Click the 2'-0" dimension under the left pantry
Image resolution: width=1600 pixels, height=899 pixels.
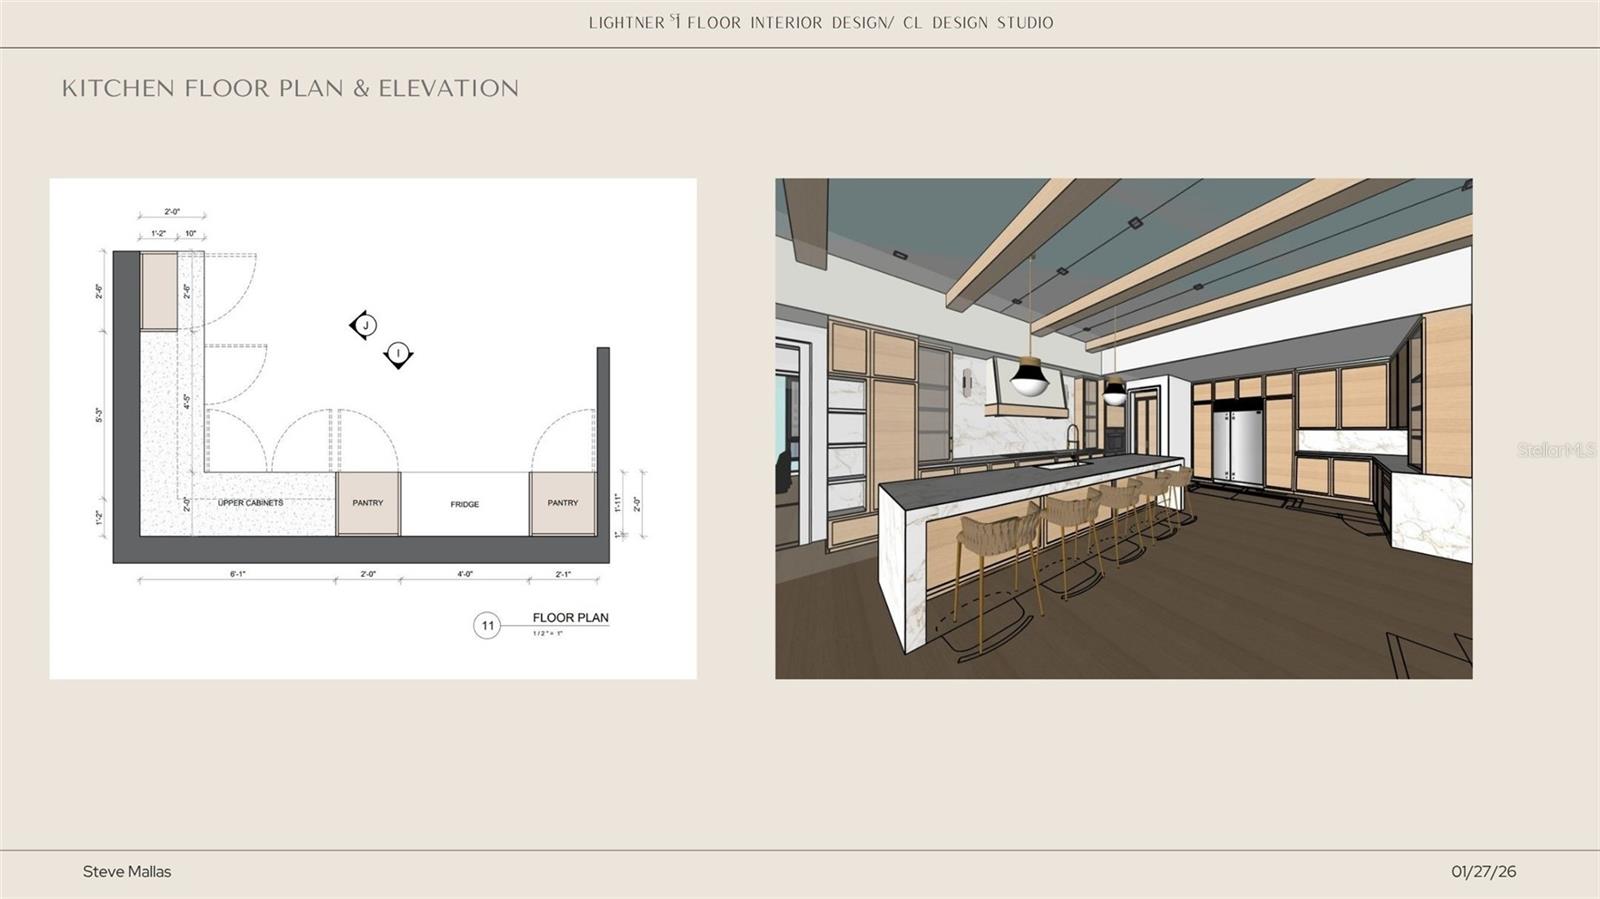tap(368, 575)
